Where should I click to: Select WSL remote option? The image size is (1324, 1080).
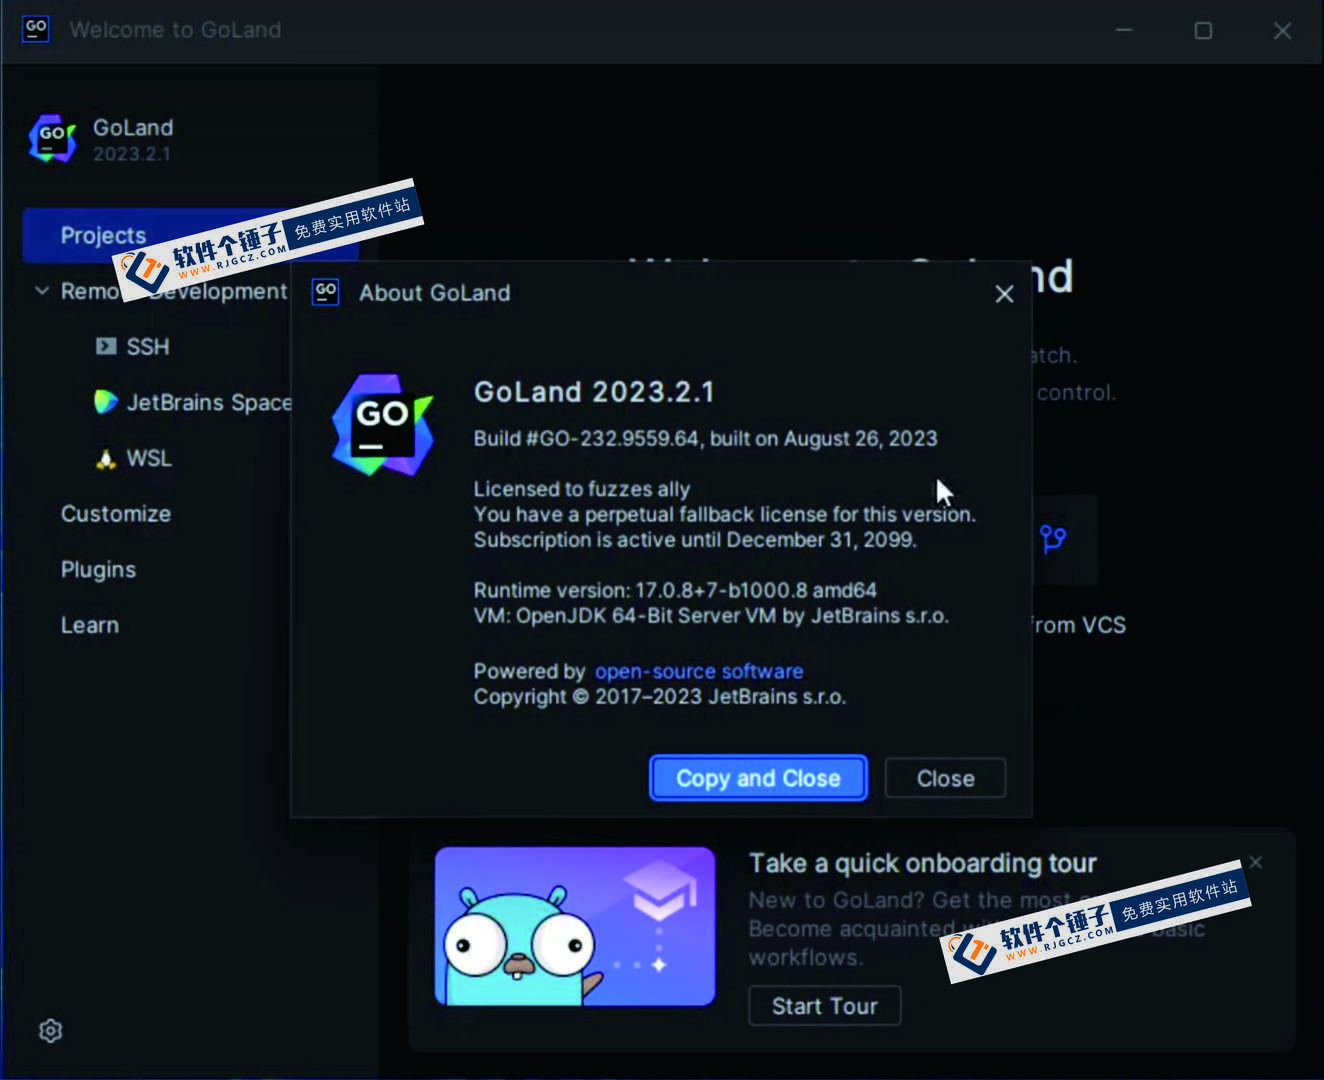[x=149, y=459]
